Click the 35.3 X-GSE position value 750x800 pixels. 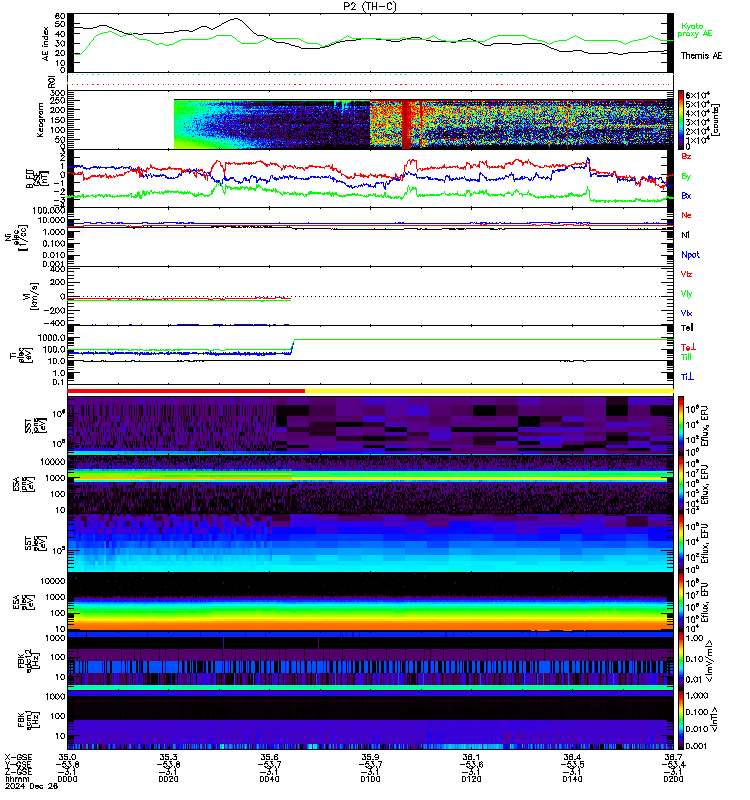click(168, 757)
